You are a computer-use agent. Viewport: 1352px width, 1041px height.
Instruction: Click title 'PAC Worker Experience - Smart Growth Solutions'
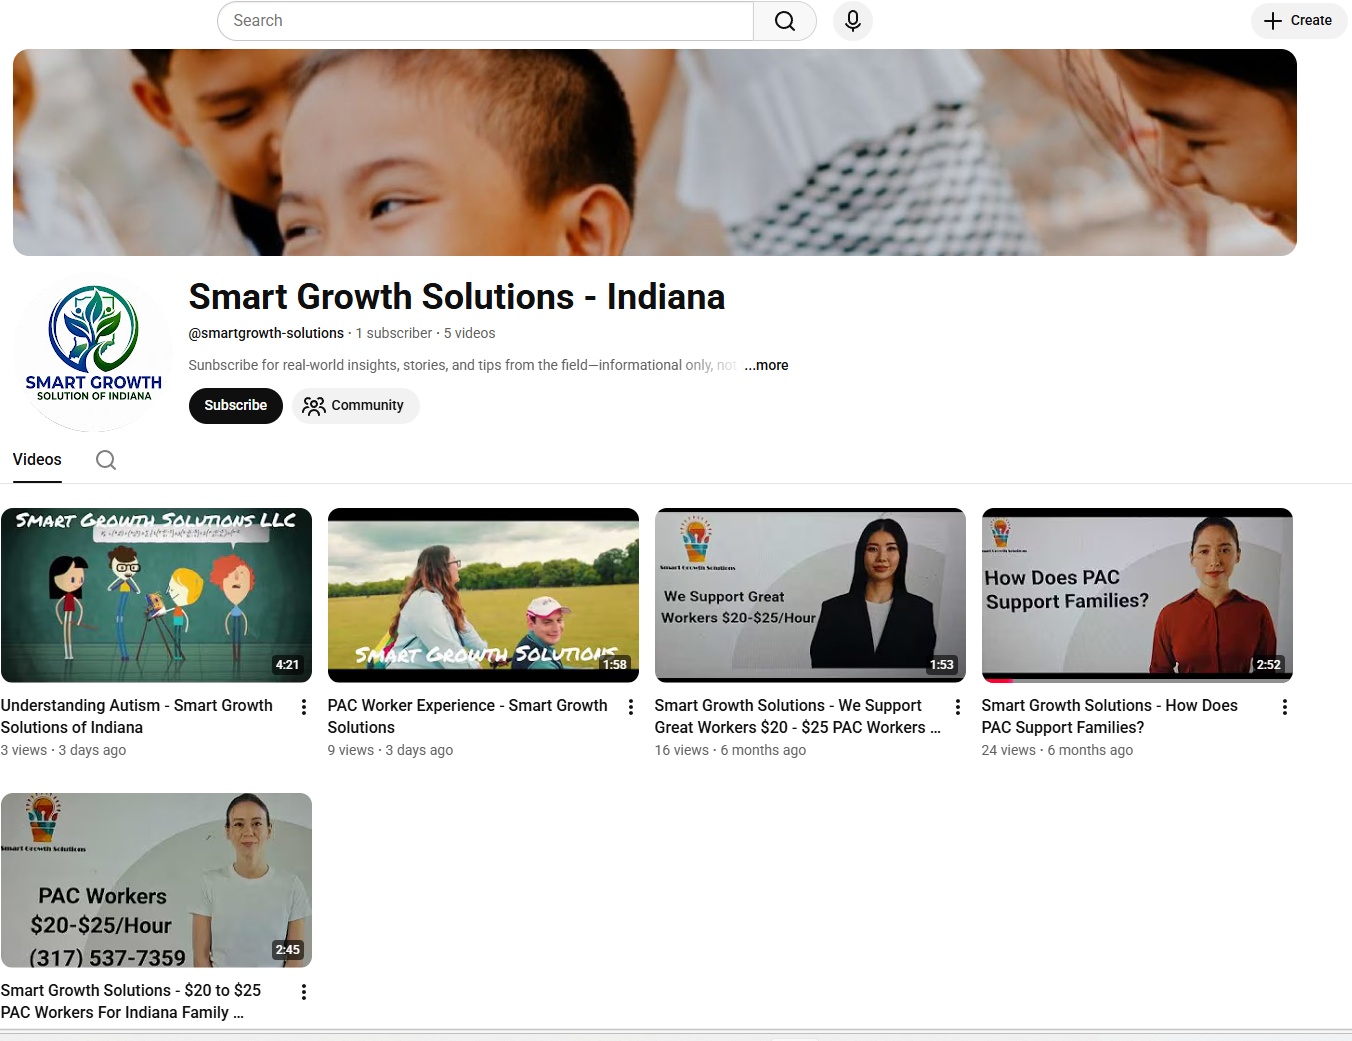468,717
